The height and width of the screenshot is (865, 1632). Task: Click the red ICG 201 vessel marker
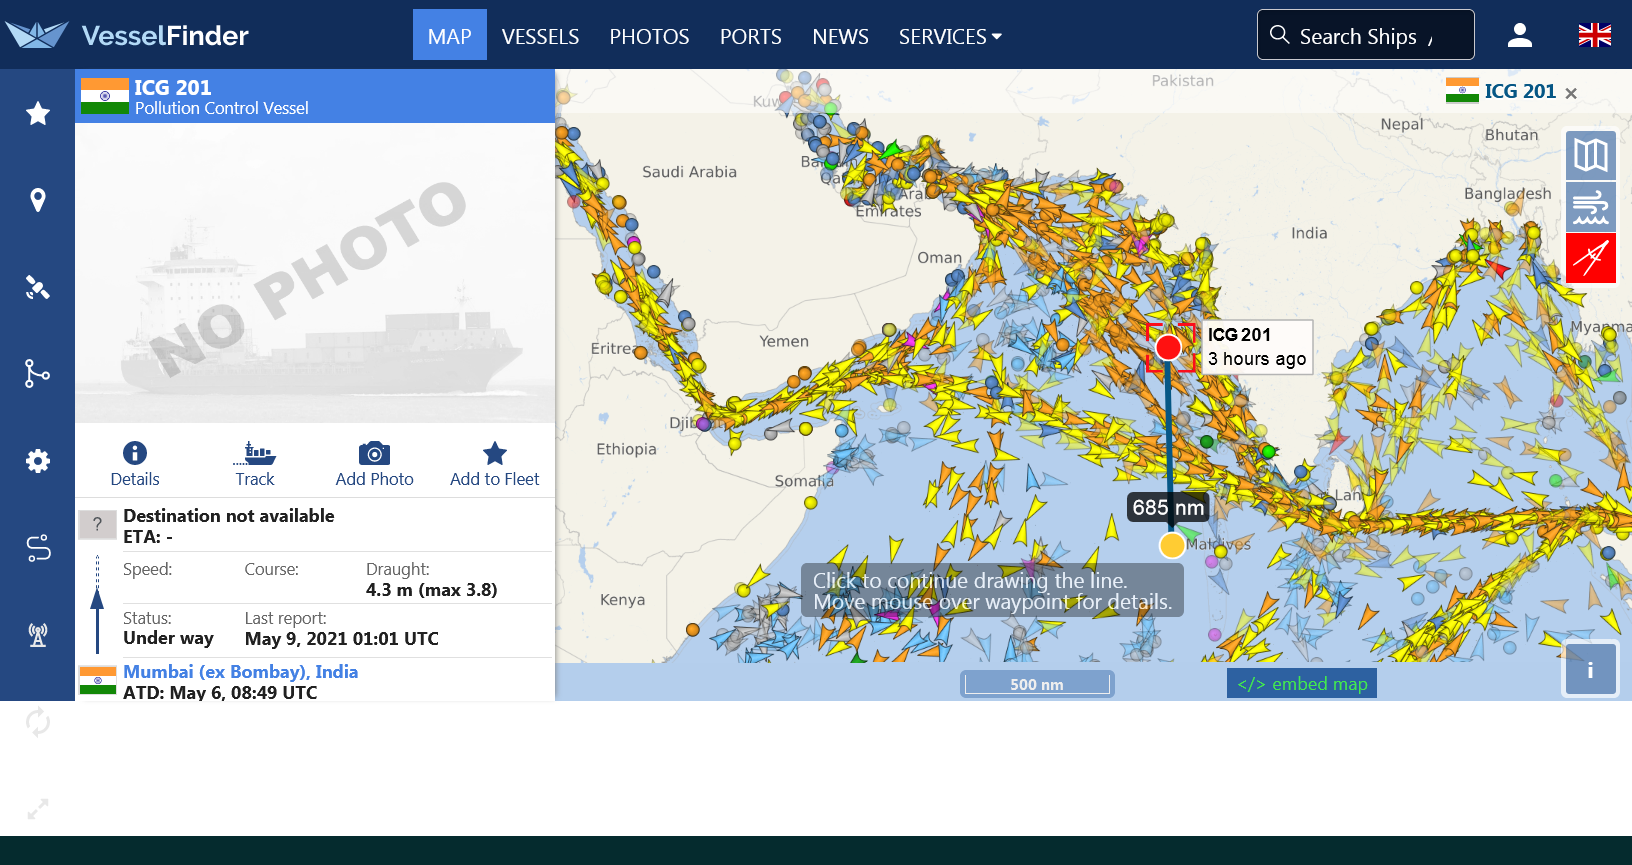coord(1168,347)
